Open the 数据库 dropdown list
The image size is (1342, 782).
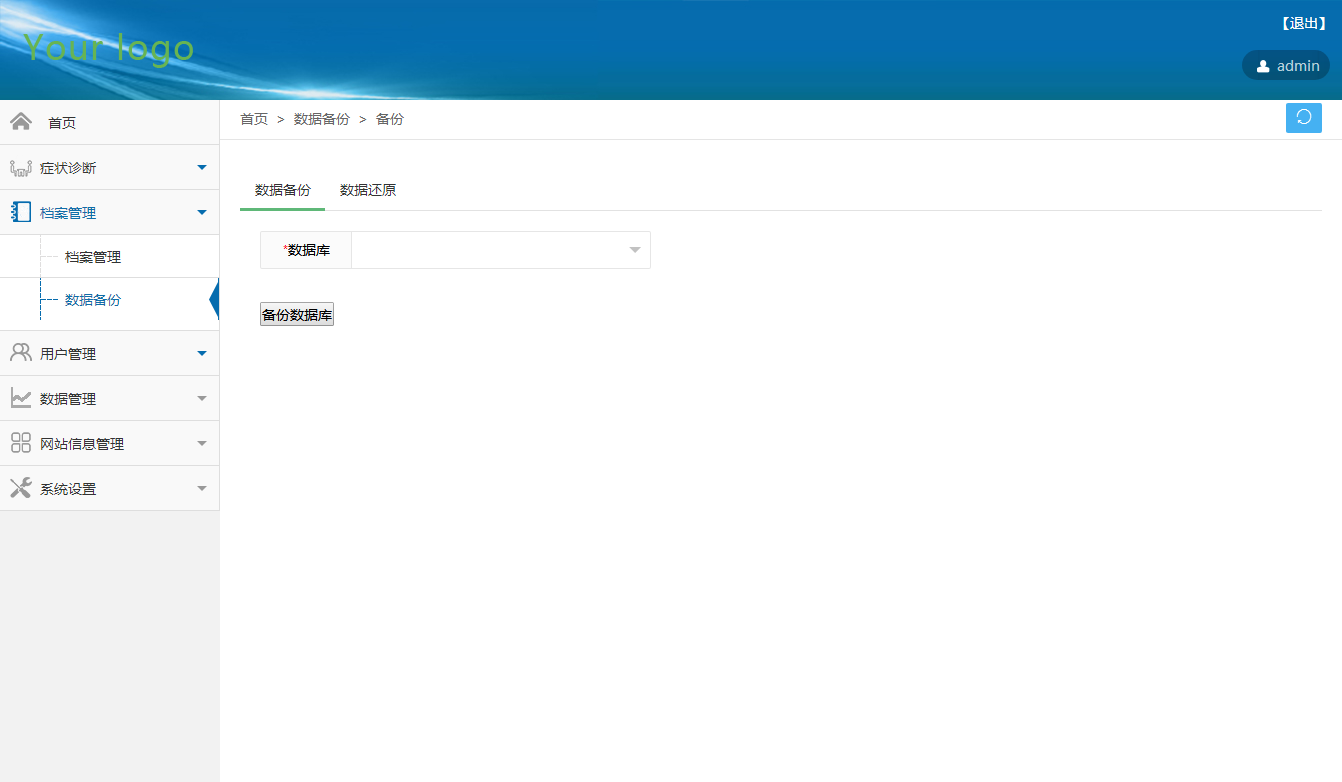point(500,250)
